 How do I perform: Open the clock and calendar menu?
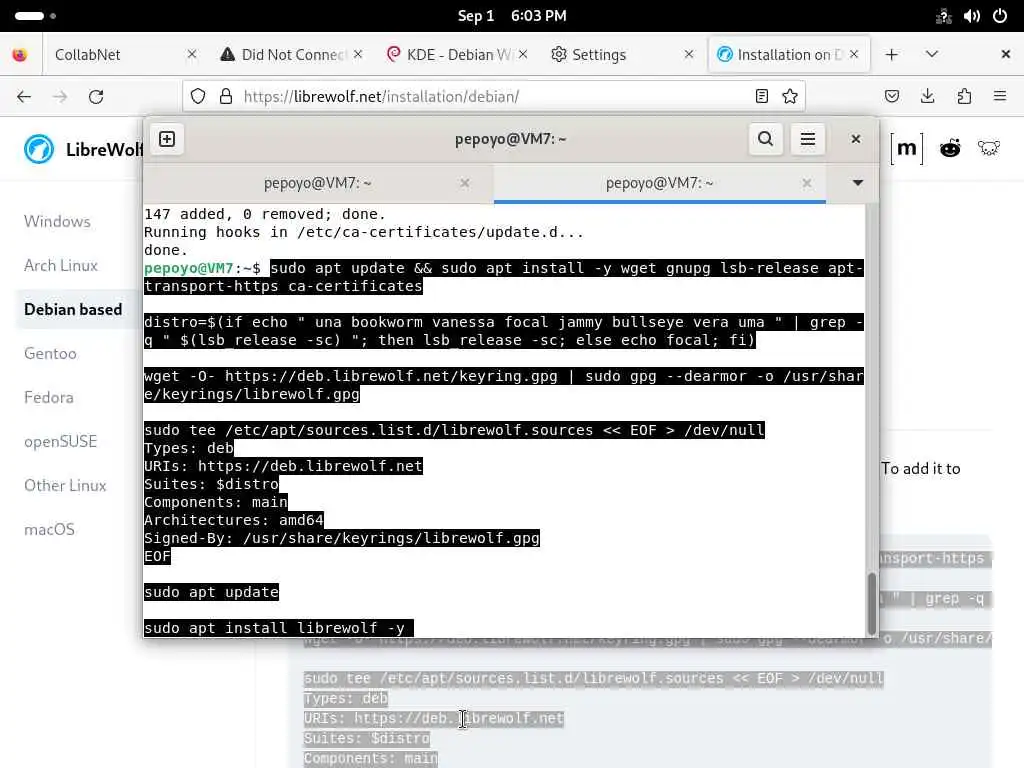[x=512, y=16]
